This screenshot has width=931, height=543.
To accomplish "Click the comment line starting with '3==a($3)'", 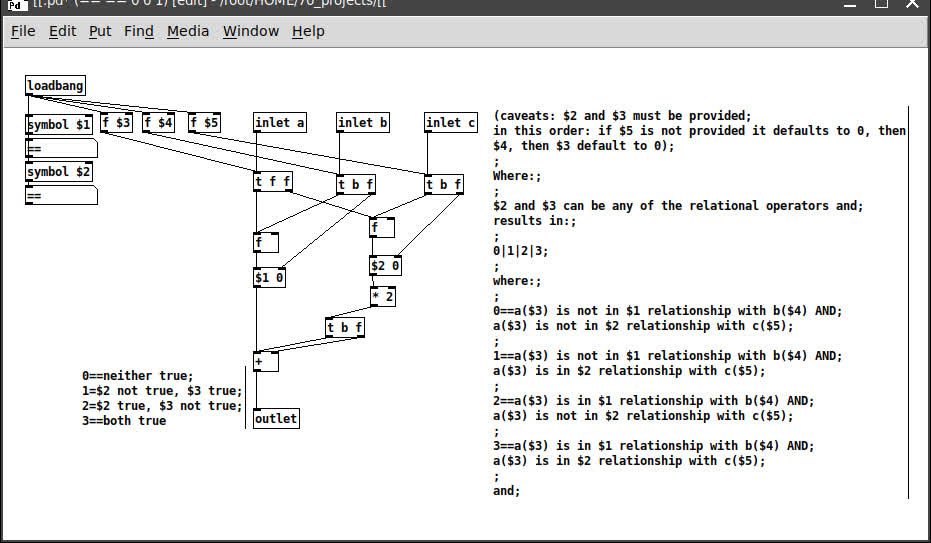I will [x=654, y=446].
